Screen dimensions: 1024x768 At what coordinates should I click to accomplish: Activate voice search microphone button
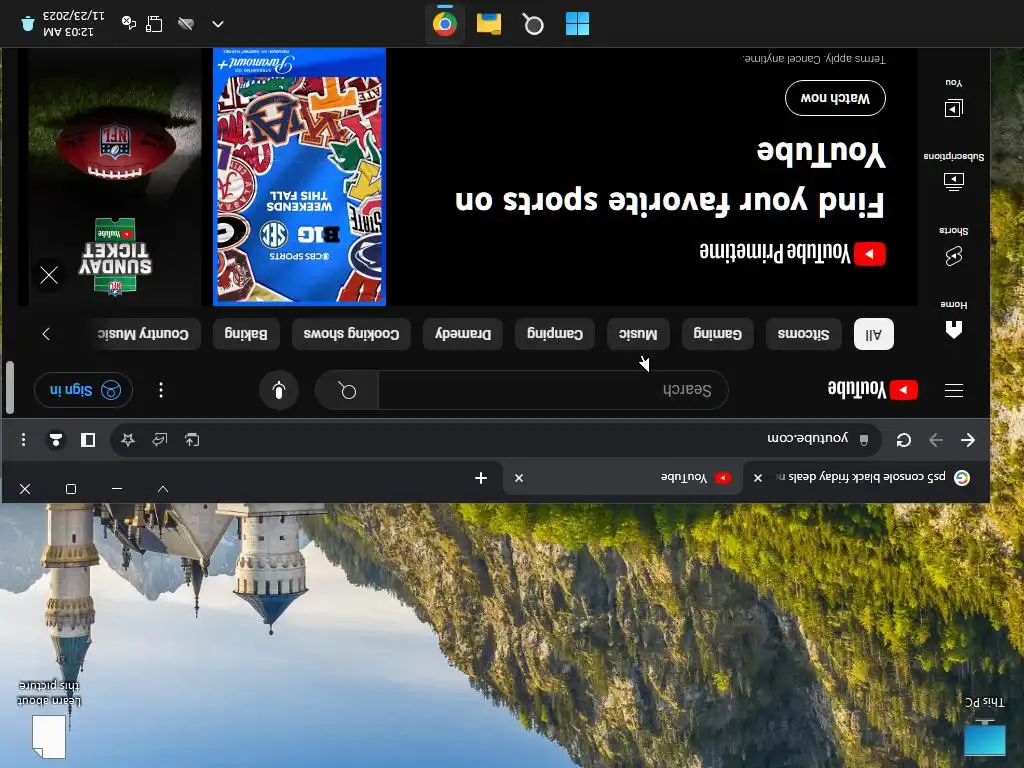point(279,391)
